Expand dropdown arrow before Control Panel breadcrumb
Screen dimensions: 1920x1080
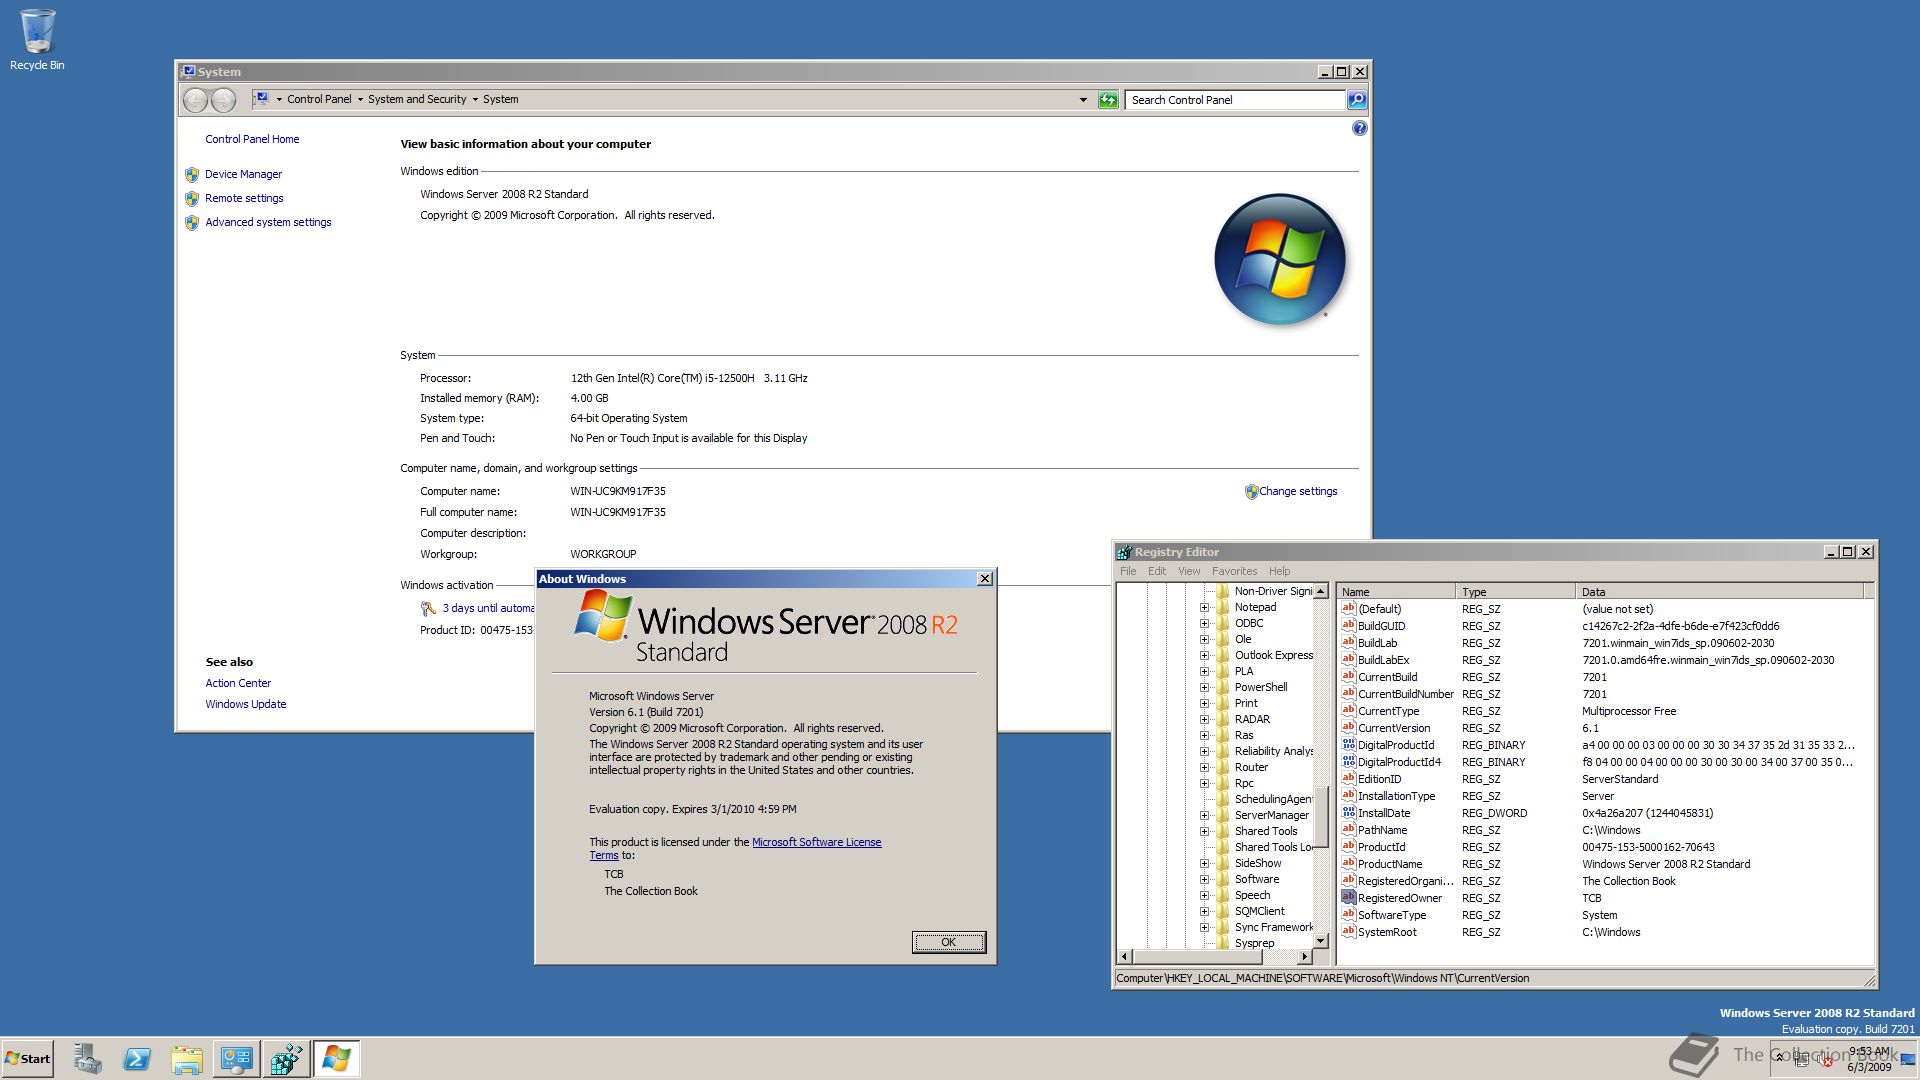click(278, 100)
